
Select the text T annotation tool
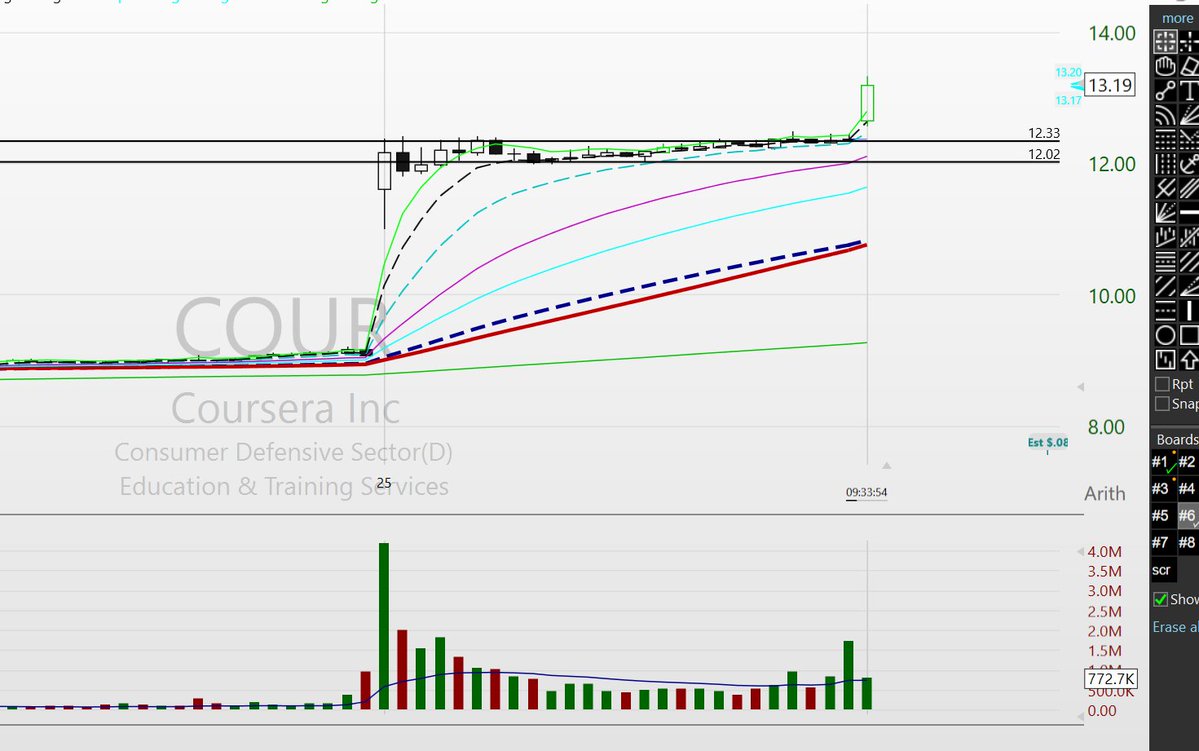1189,90
